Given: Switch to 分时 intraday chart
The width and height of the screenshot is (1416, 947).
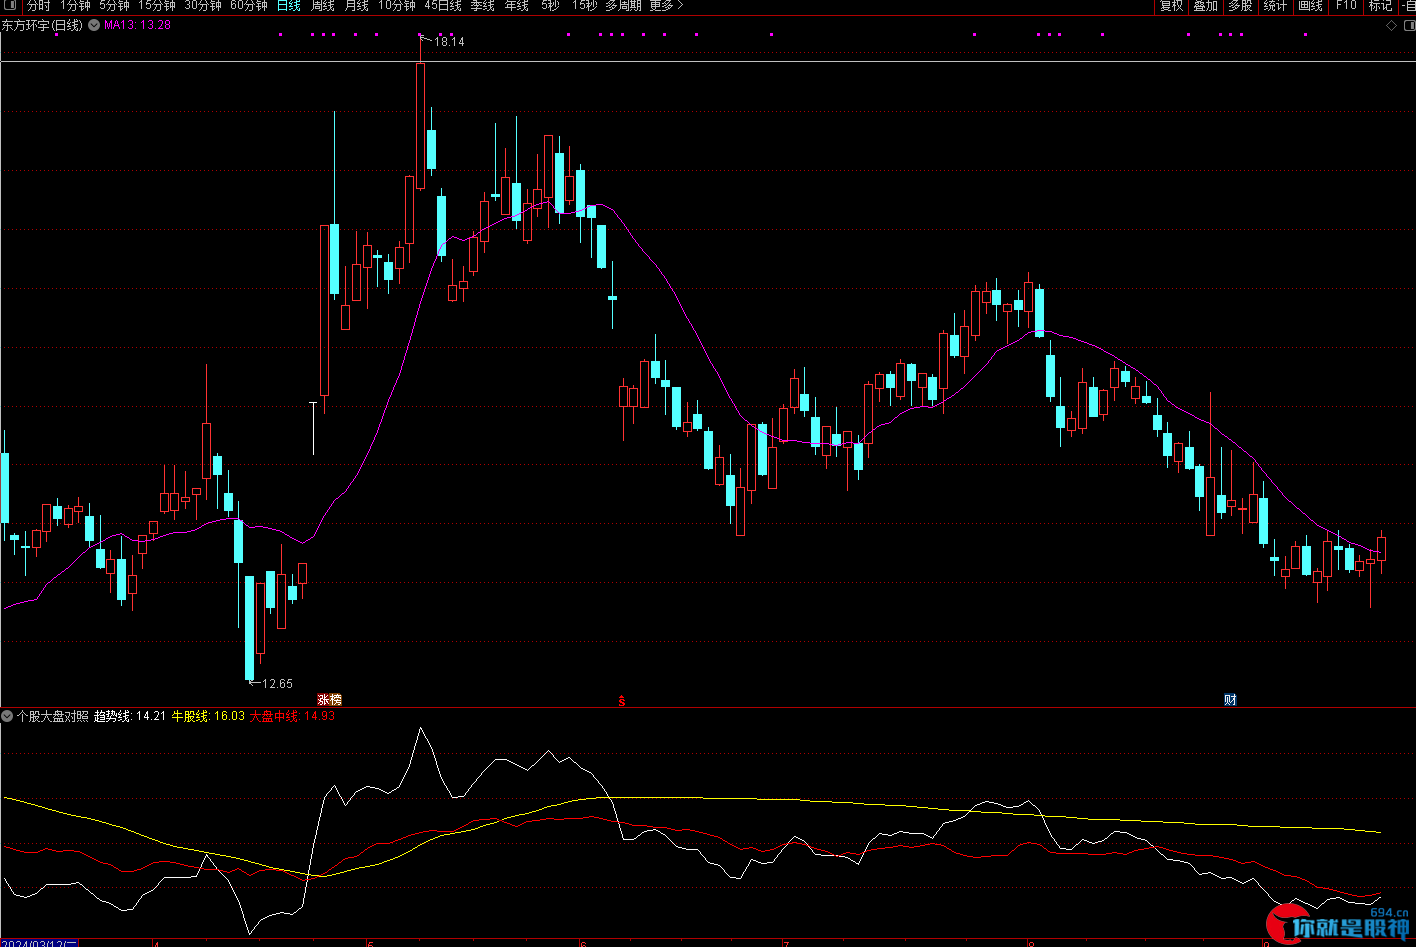Looking at the screenshot, I should [39, 5].
